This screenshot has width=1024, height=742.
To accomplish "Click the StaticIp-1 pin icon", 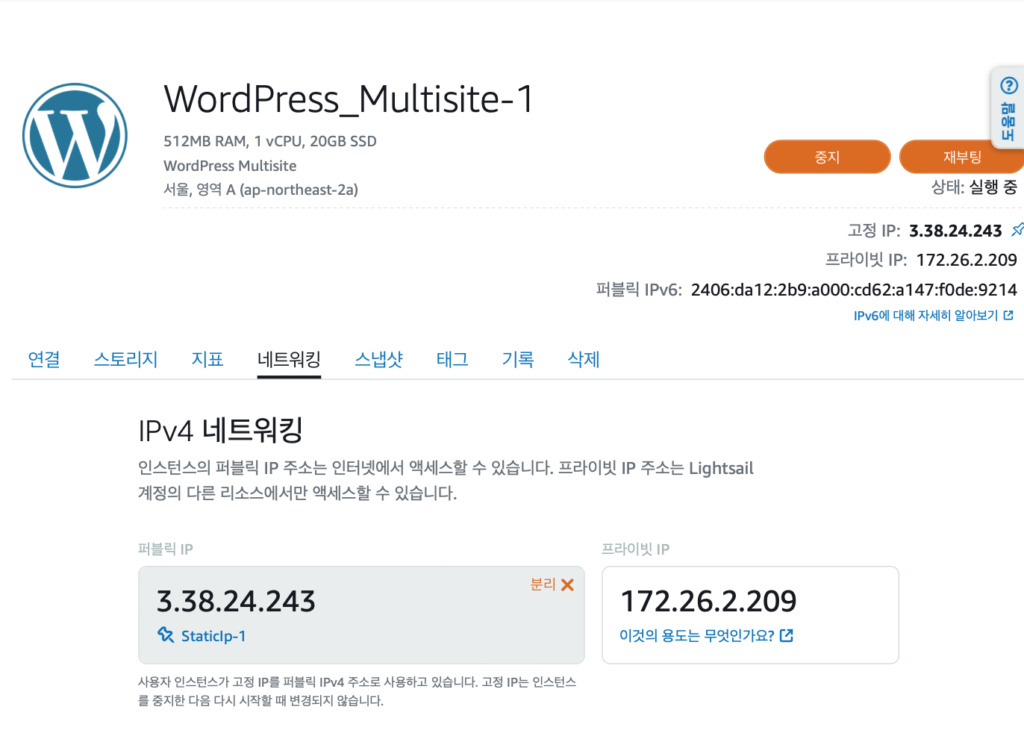I will point(166,635).
